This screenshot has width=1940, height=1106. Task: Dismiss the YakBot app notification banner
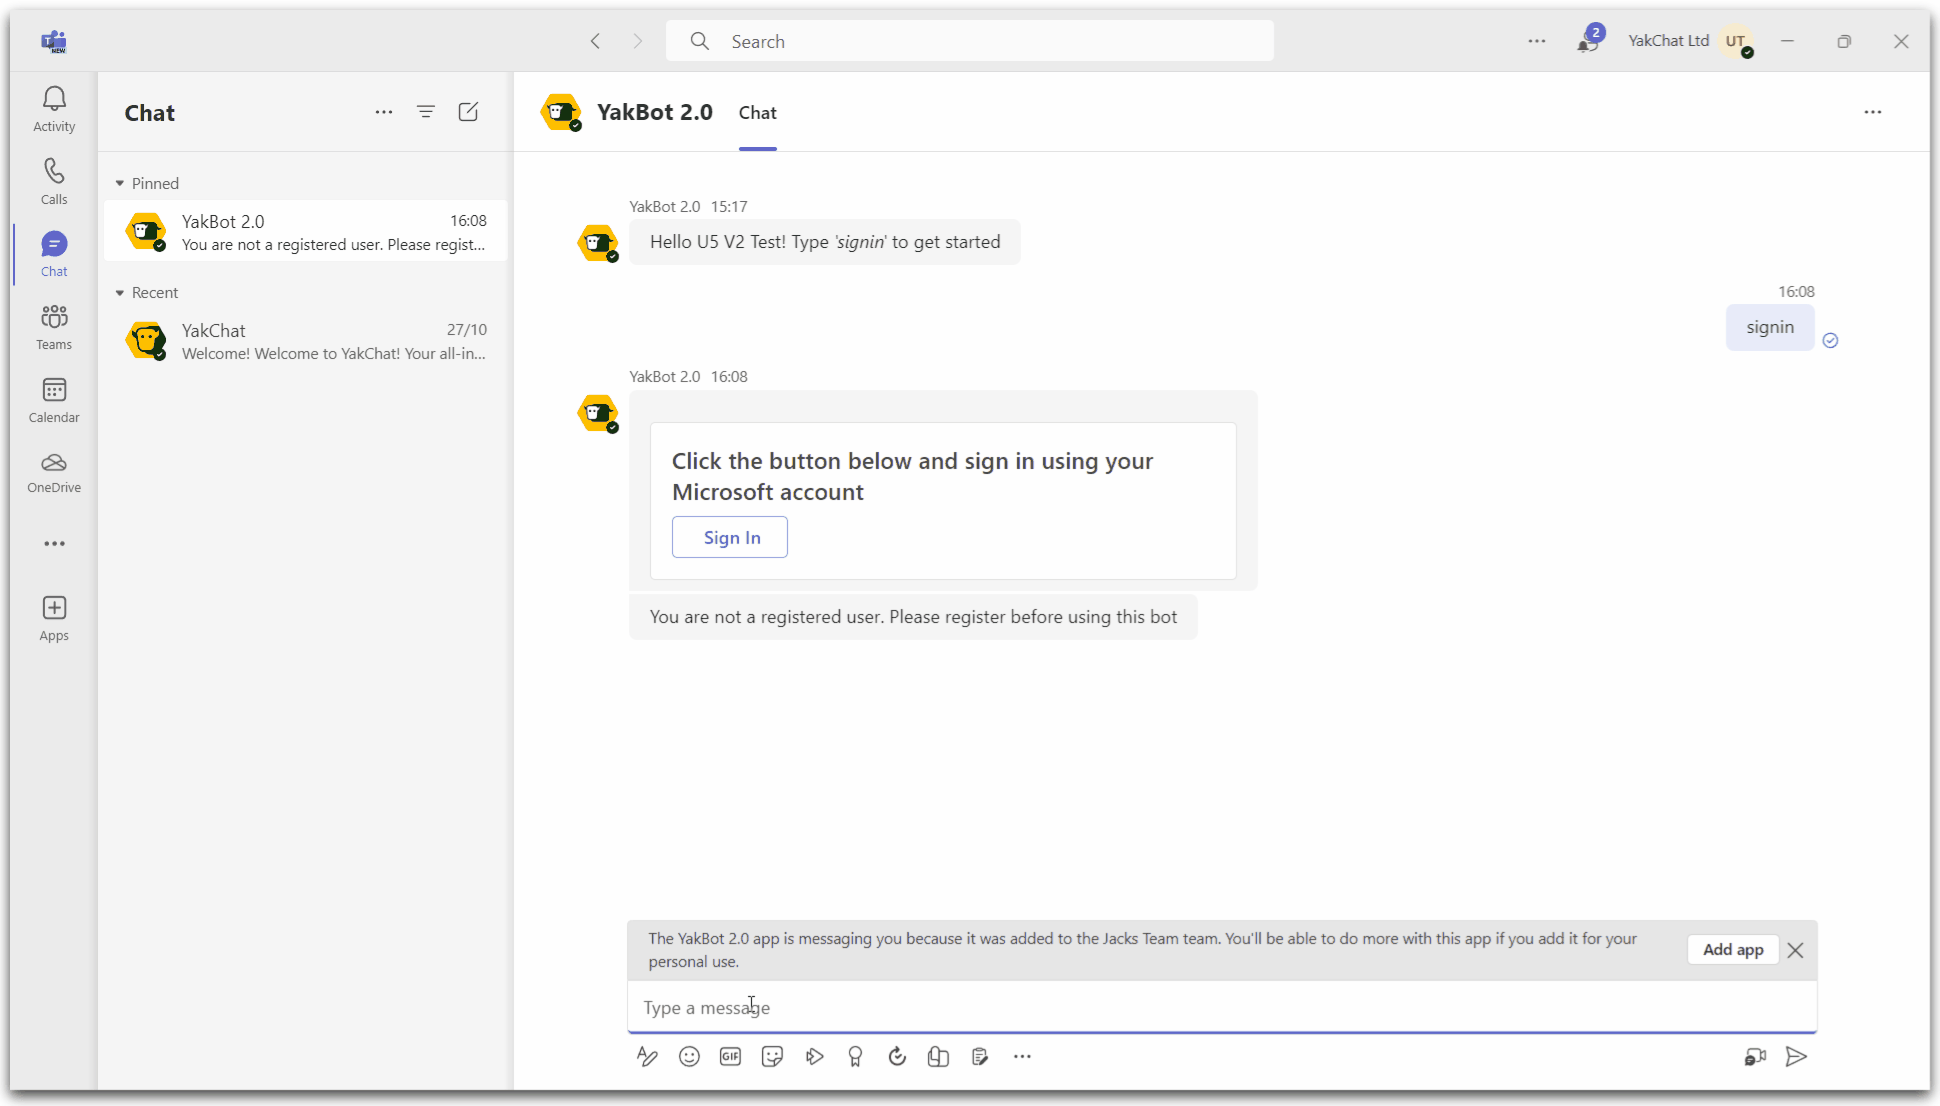pyautogui.click(x=1795, y=950)
